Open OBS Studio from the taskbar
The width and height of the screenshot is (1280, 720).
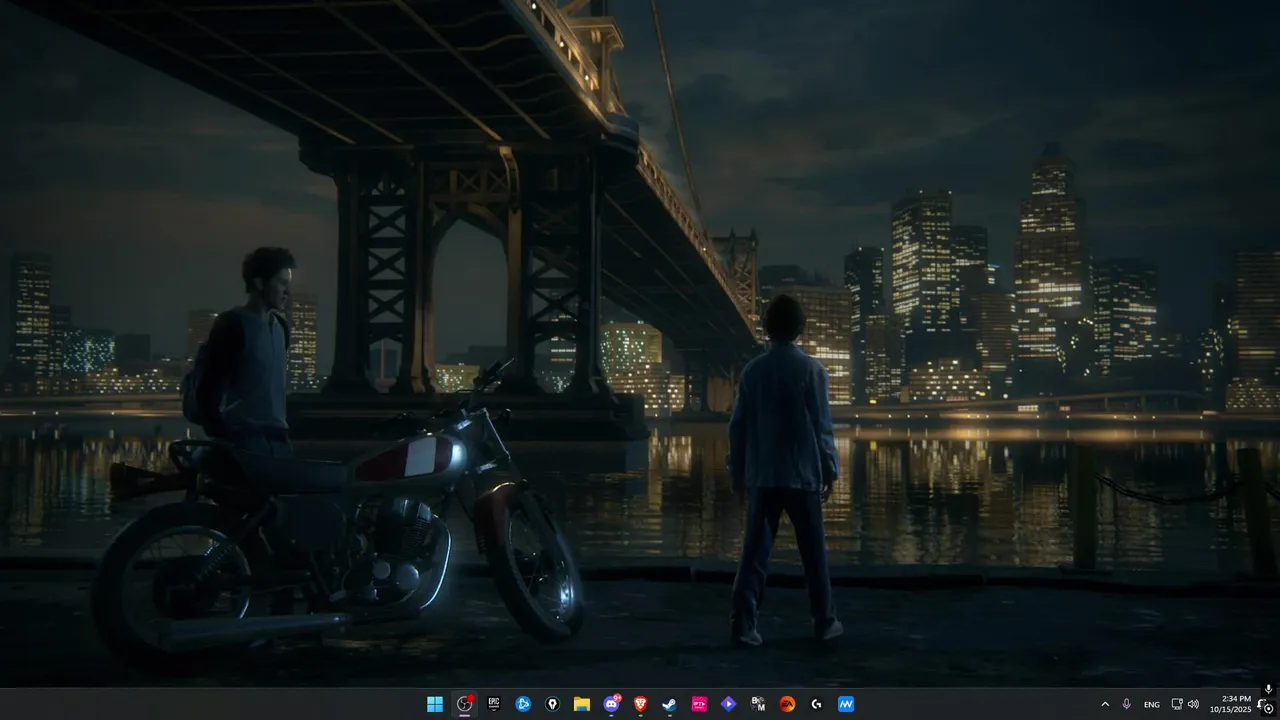tap(464, 704)
